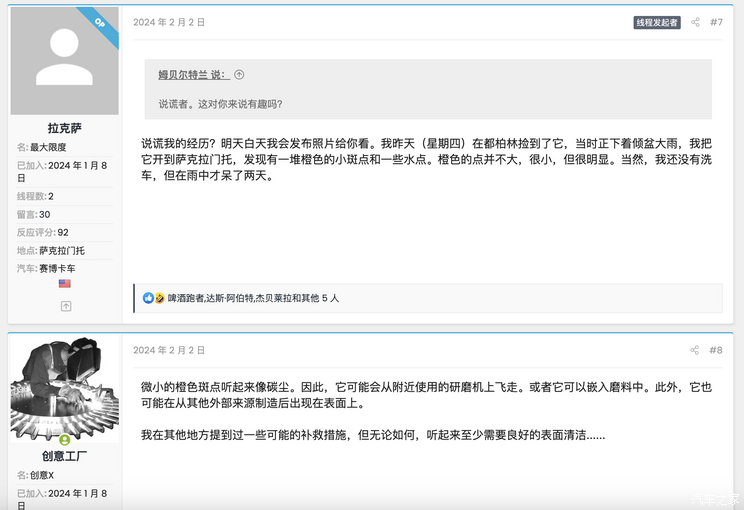Collapse 拉克萨's user info with the arrow box
This screenshot has width=744, height=510.
pyautogui.click(x=65, y=306)
